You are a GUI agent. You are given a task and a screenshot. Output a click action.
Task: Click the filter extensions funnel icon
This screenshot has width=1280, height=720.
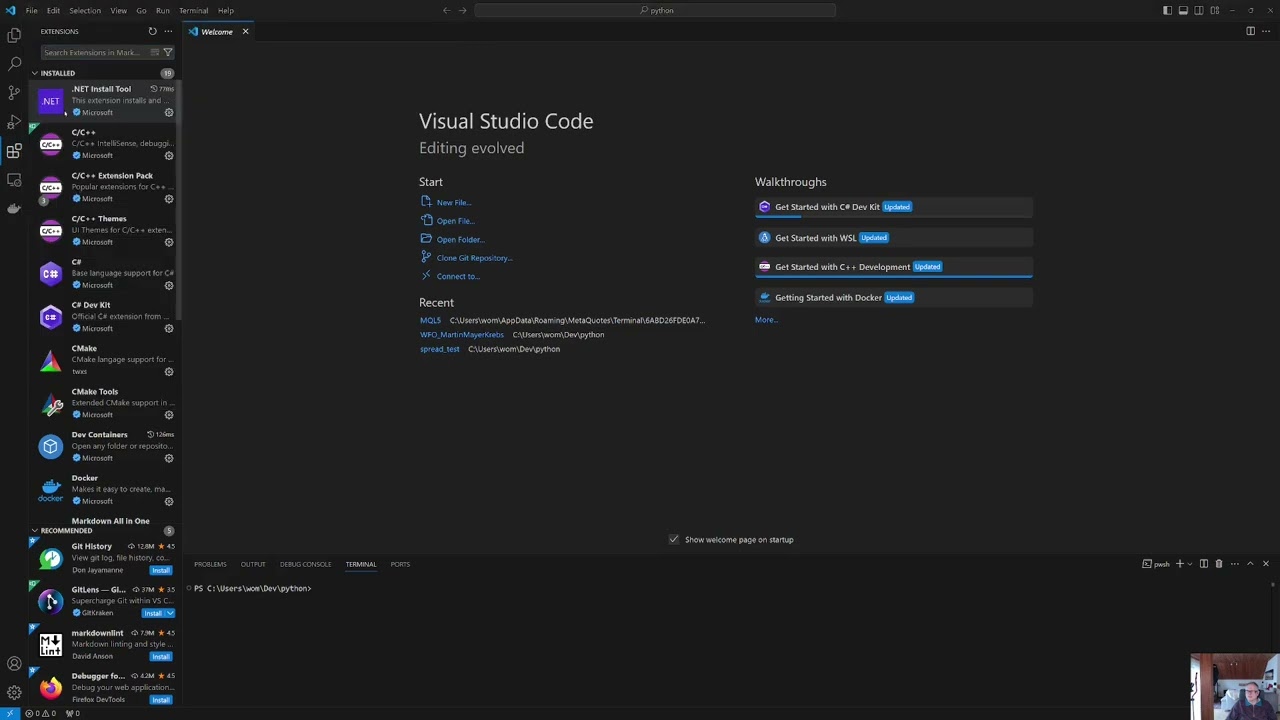pyautogui.click(x=167, y=52)
